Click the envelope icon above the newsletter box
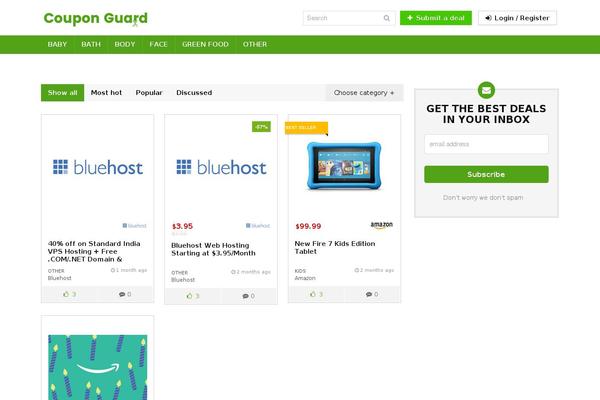Image resolution: width=600 pixels, height=400 pixels. coord(486,90)
